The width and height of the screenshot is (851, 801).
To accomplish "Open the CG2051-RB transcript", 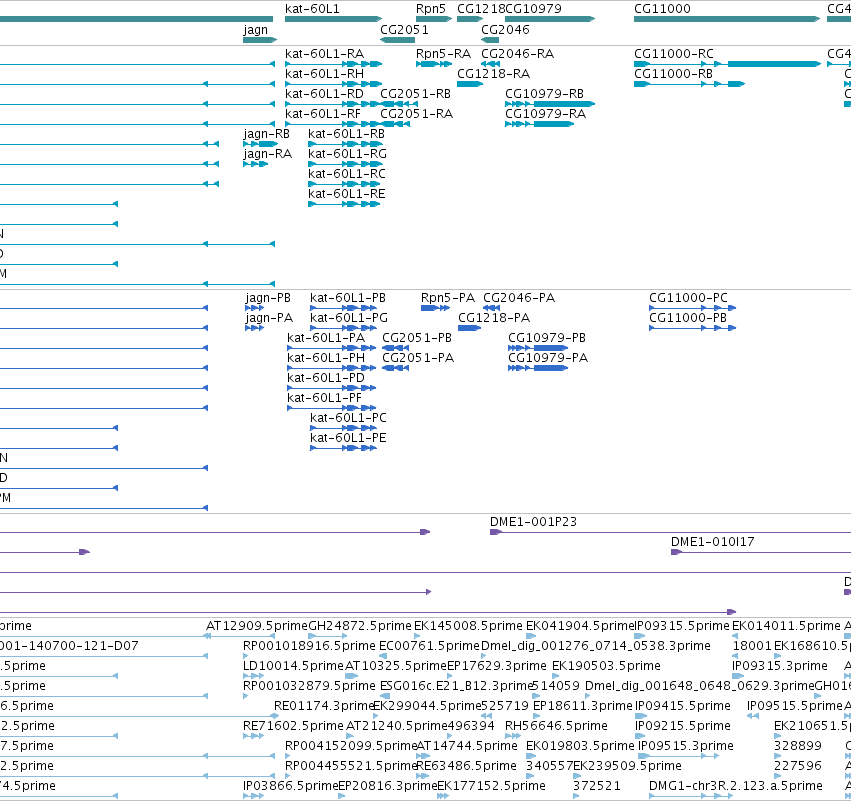I will (x=416, y=94).
